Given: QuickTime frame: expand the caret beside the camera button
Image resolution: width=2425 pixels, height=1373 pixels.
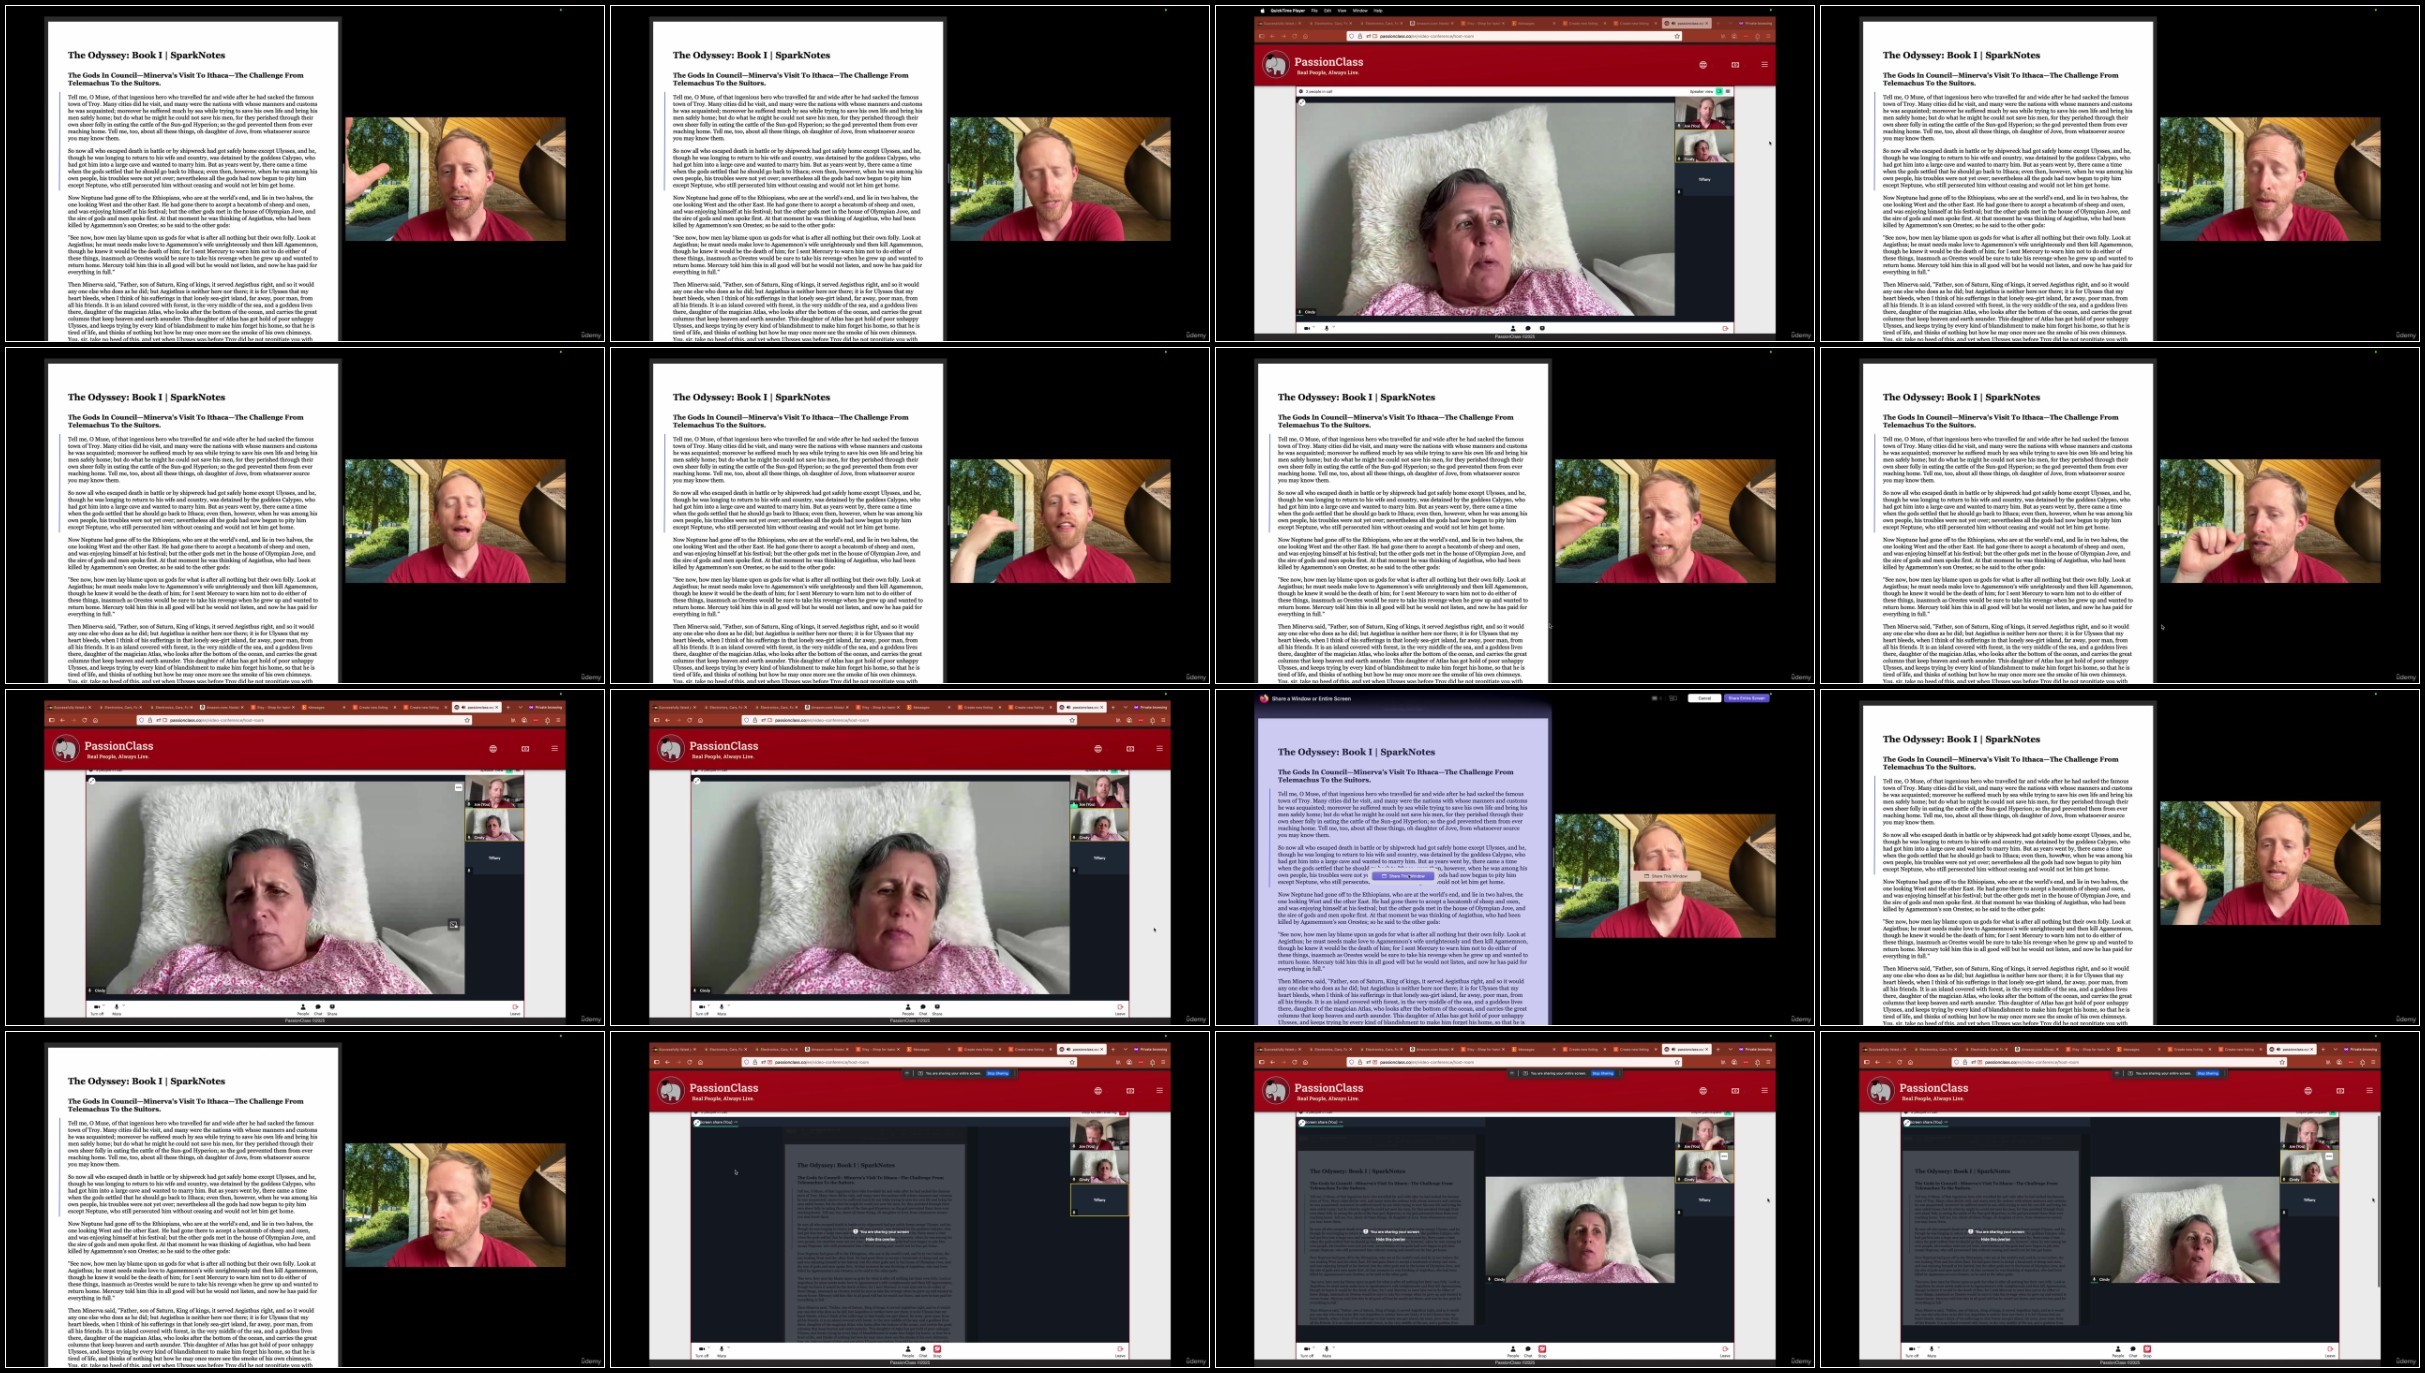Looking at the screenshot, I should click(1314, 327).
